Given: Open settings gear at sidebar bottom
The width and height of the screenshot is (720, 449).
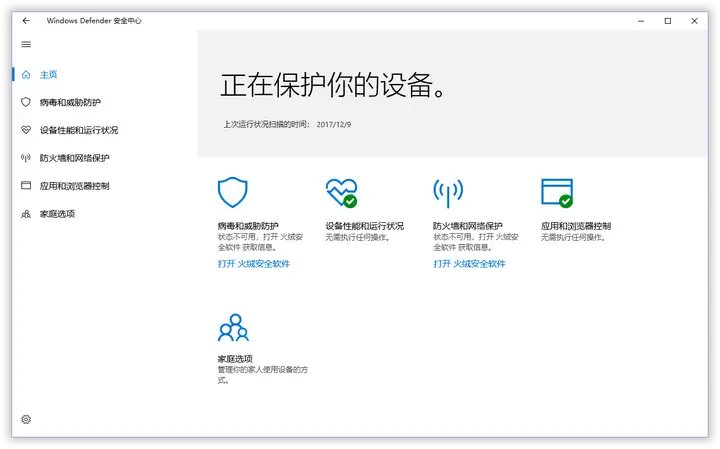Looking at the screenshot, I should 26,419.
